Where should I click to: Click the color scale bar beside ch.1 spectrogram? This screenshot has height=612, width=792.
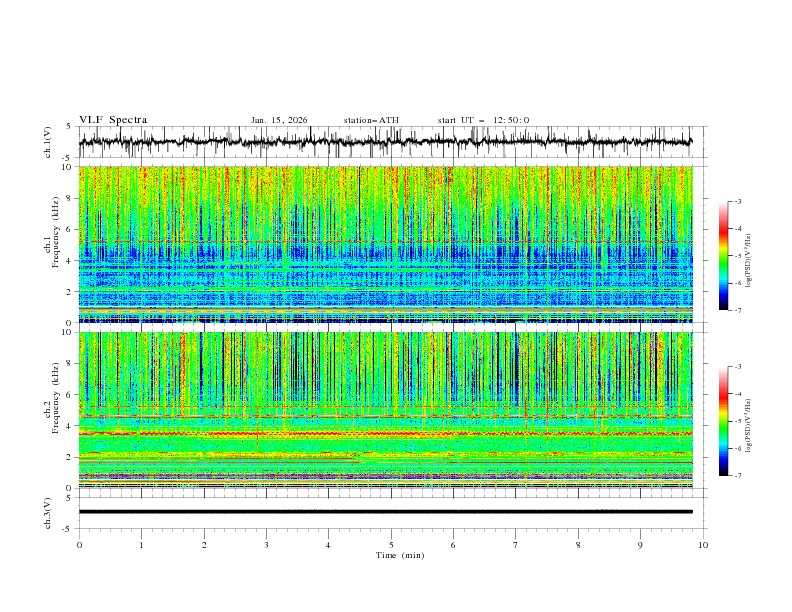click(x=723, y=256)
